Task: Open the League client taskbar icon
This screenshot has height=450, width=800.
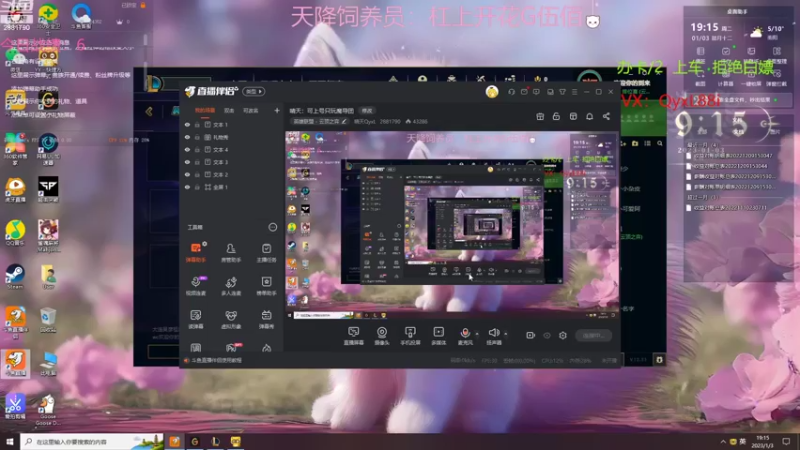Action: [x=215, y=441]
